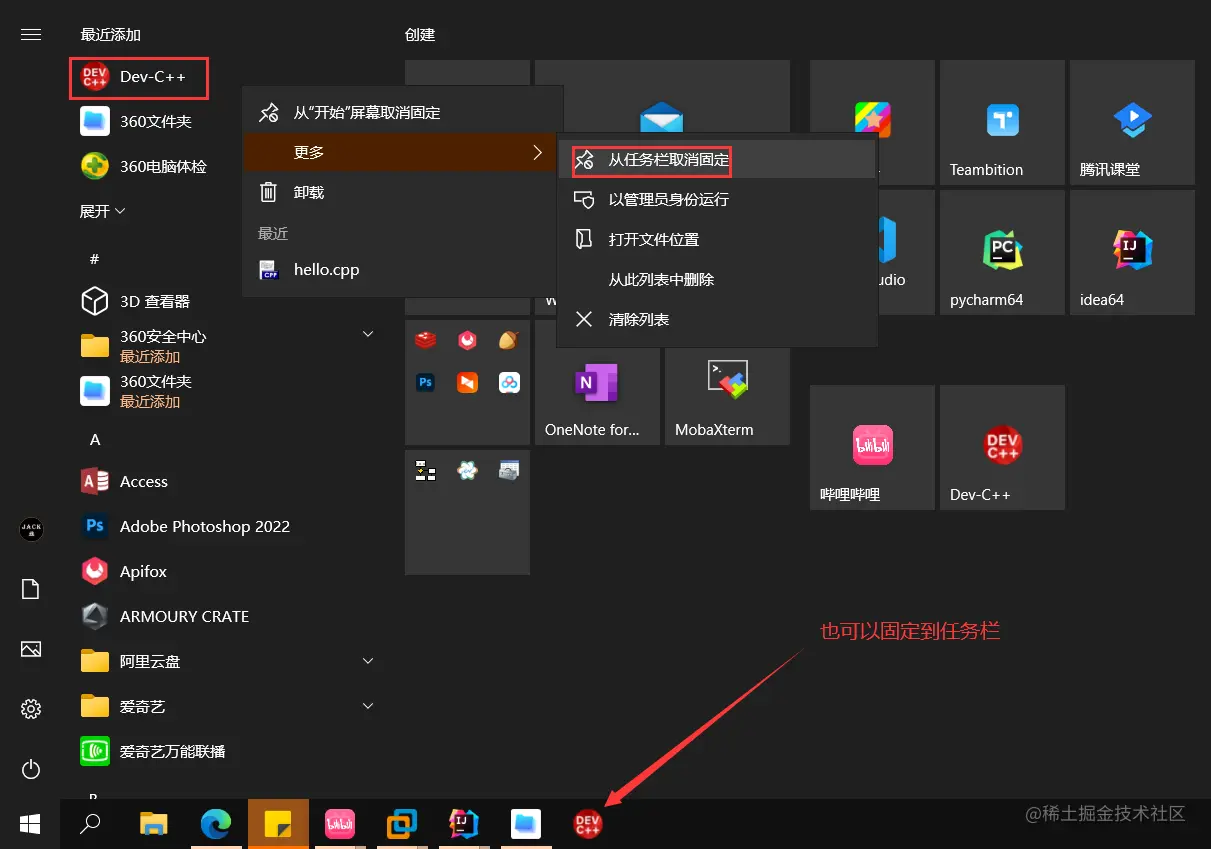
Task: Click the acorn icon in tile folder
Action: 509,341
